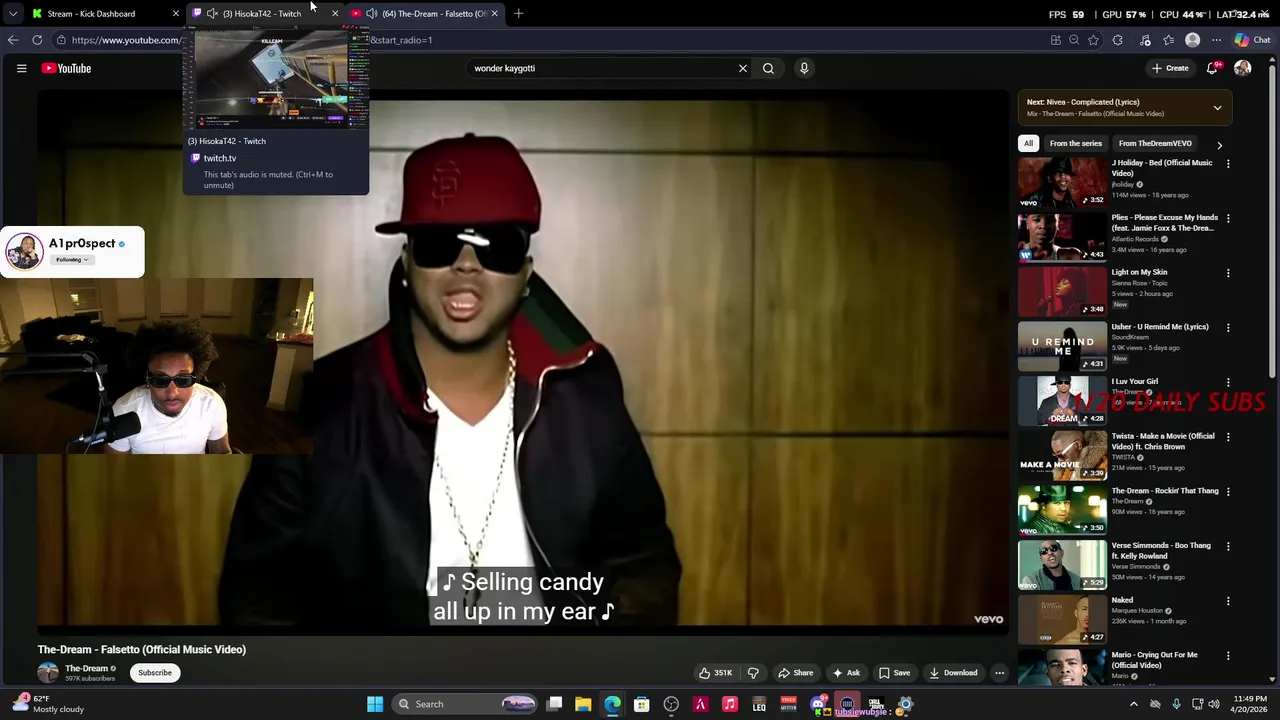The image size is (1280, 720).
Task: Reload the page in browser
Action: coord(37,40)
